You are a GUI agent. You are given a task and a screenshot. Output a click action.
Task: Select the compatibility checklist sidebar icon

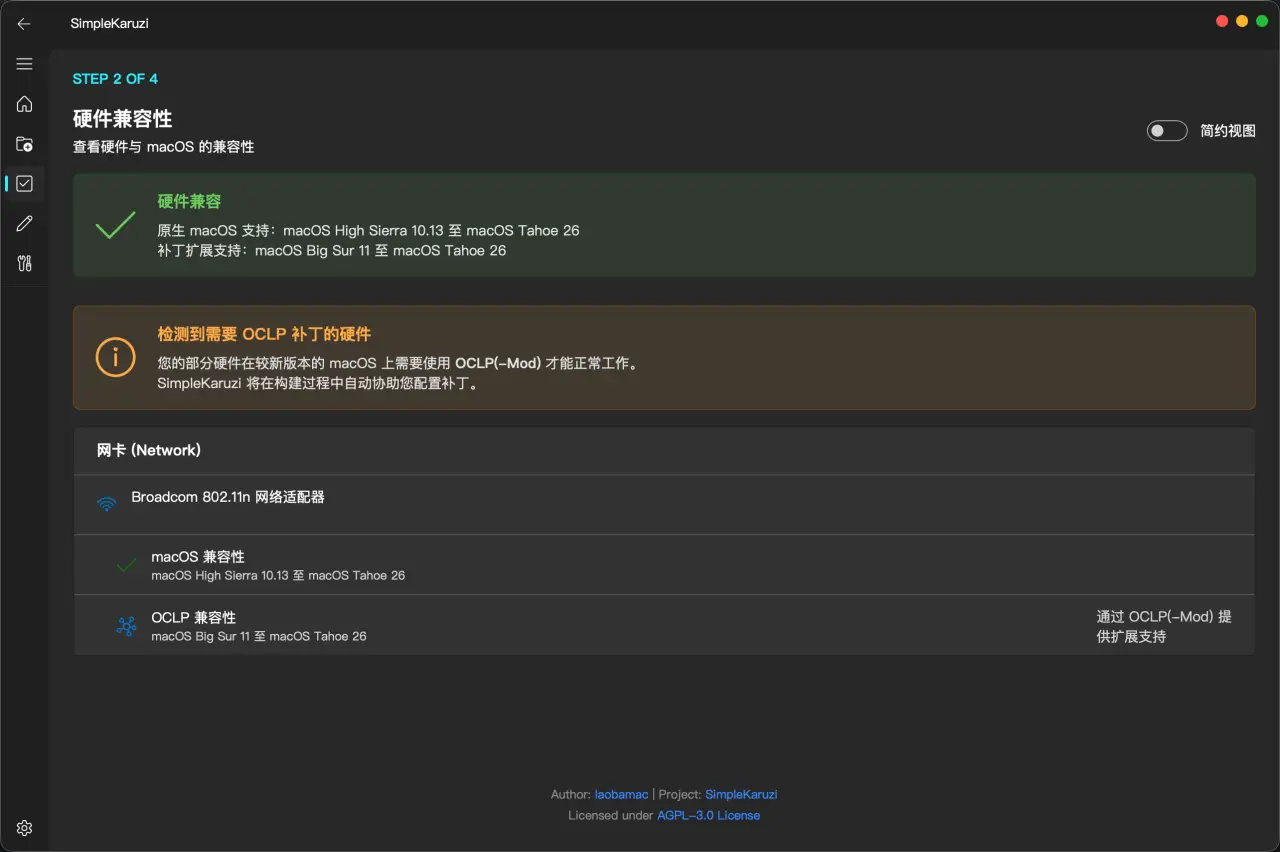click(24, 184)
